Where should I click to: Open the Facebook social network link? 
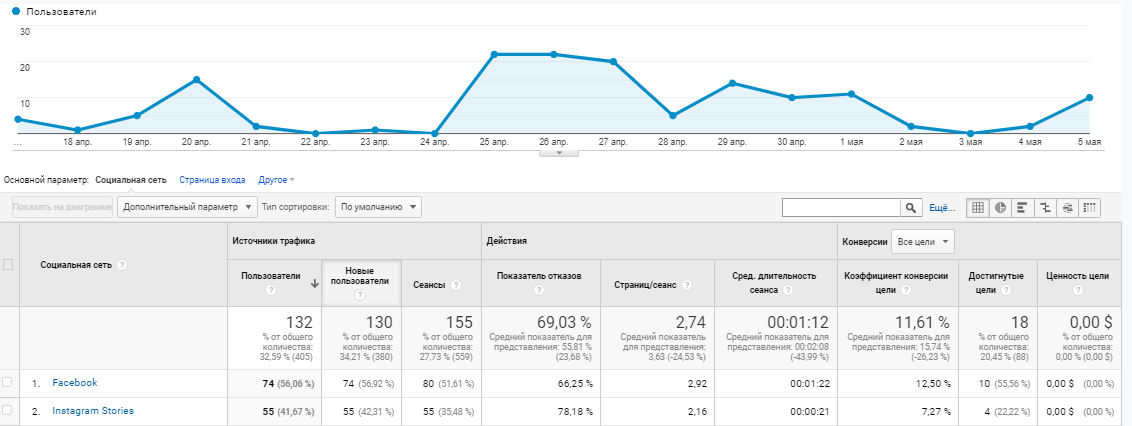click(74, 383)
